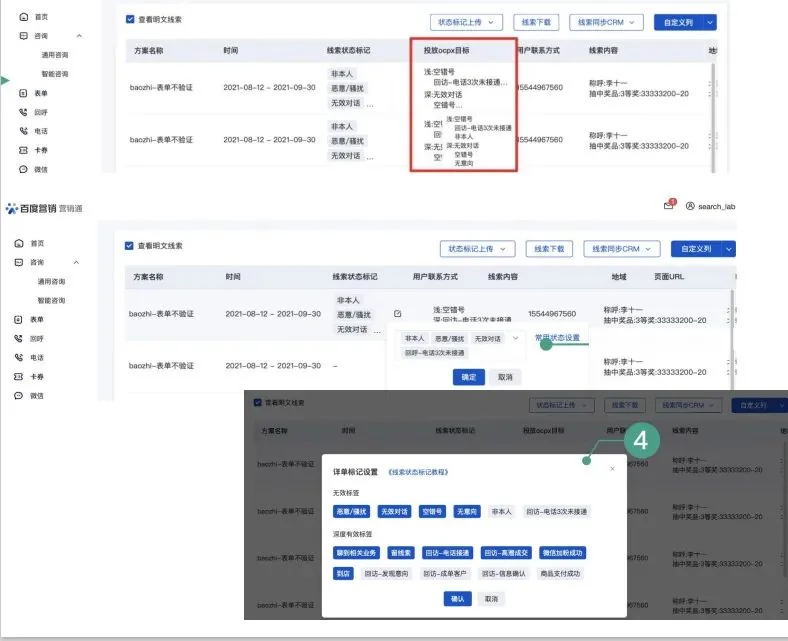Click 电话 phone icon in middle screenshot sidebar
Screen dimensions: 788x641
tap(19, 357)
